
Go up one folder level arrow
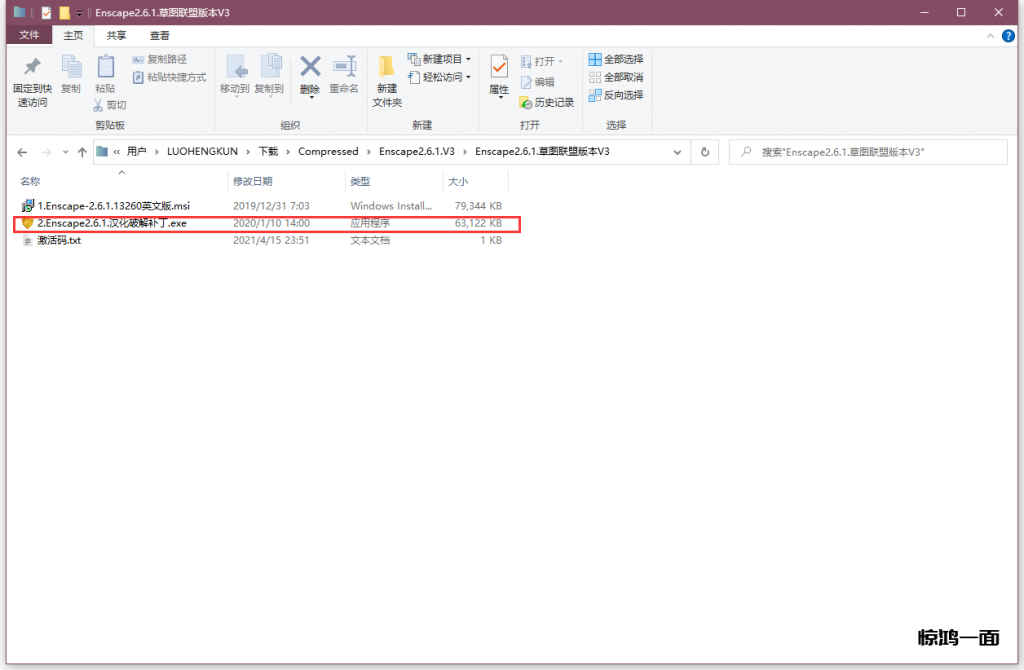click(82, 152)
